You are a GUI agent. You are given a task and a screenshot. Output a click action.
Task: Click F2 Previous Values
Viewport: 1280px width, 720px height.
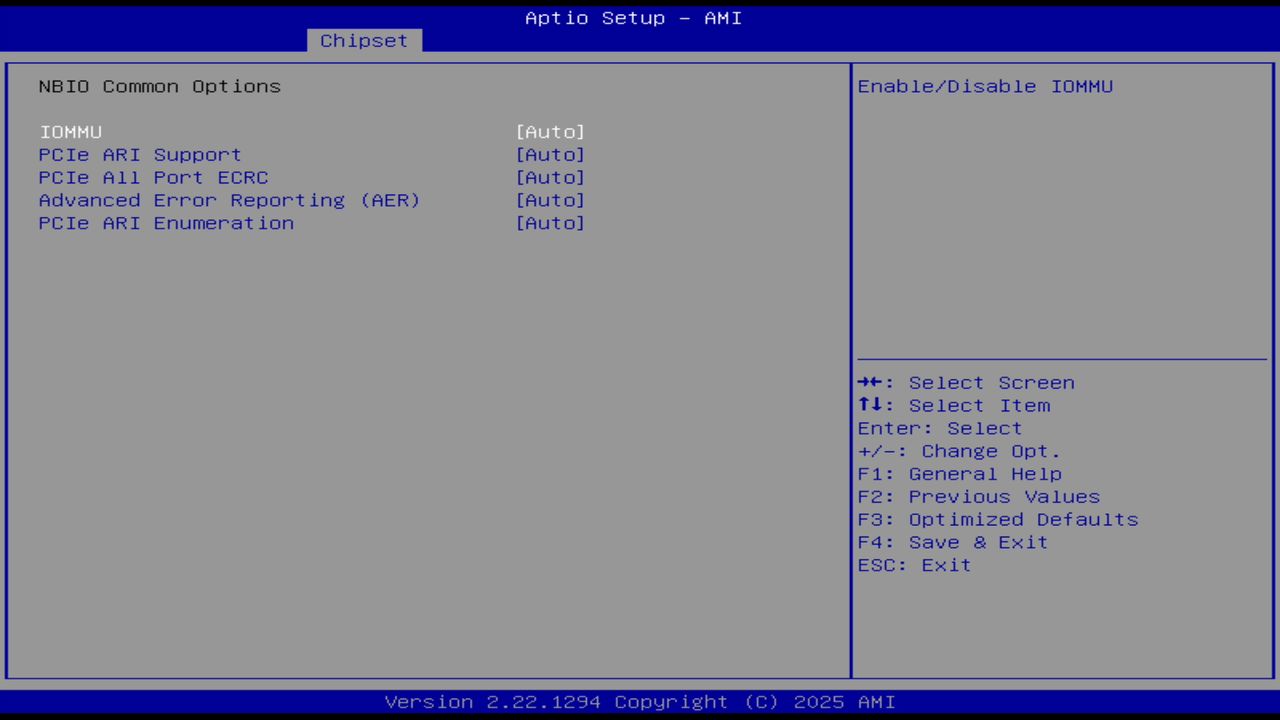click(x=977, y=496)
